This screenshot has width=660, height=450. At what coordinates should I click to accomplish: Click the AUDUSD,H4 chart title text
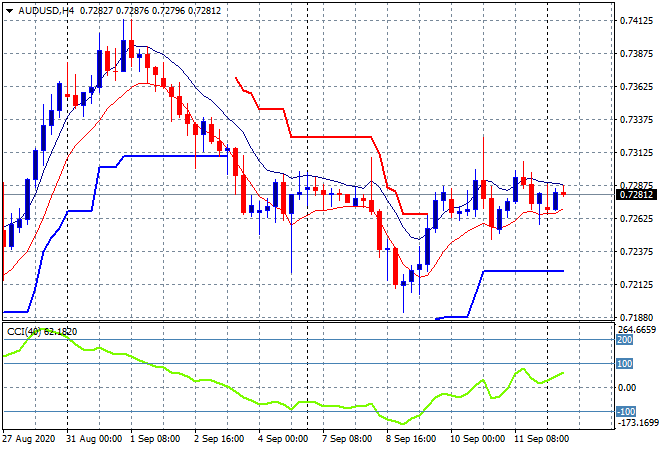[46, 11]
